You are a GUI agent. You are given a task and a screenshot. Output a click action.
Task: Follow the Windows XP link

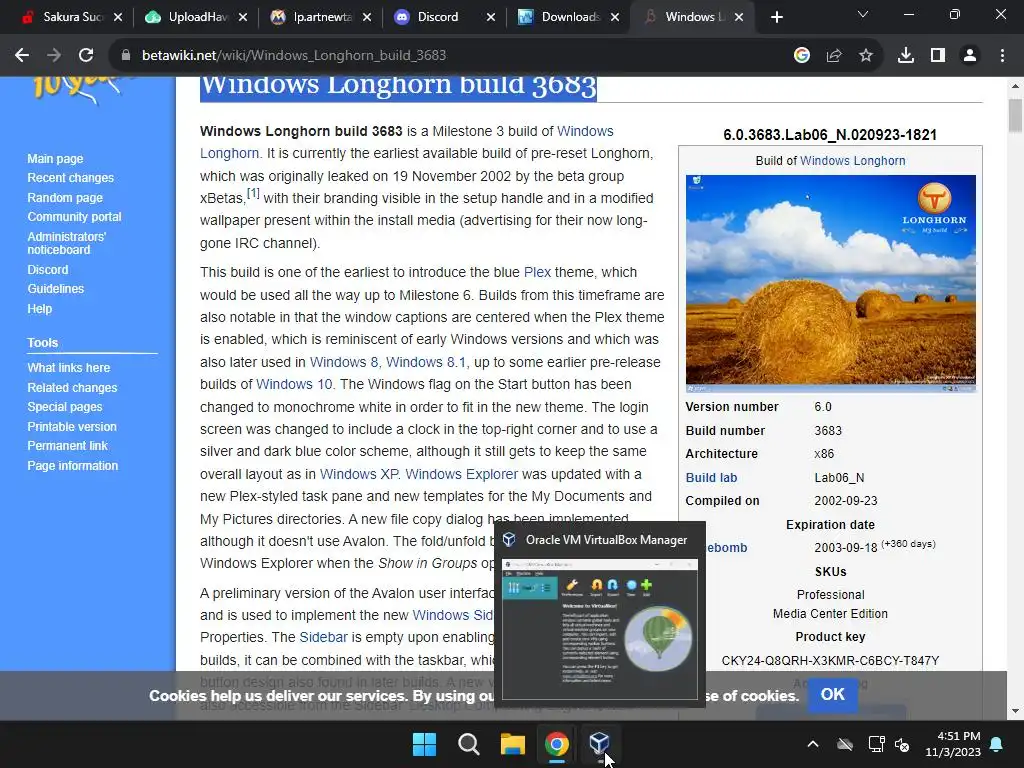pos(359,474)
